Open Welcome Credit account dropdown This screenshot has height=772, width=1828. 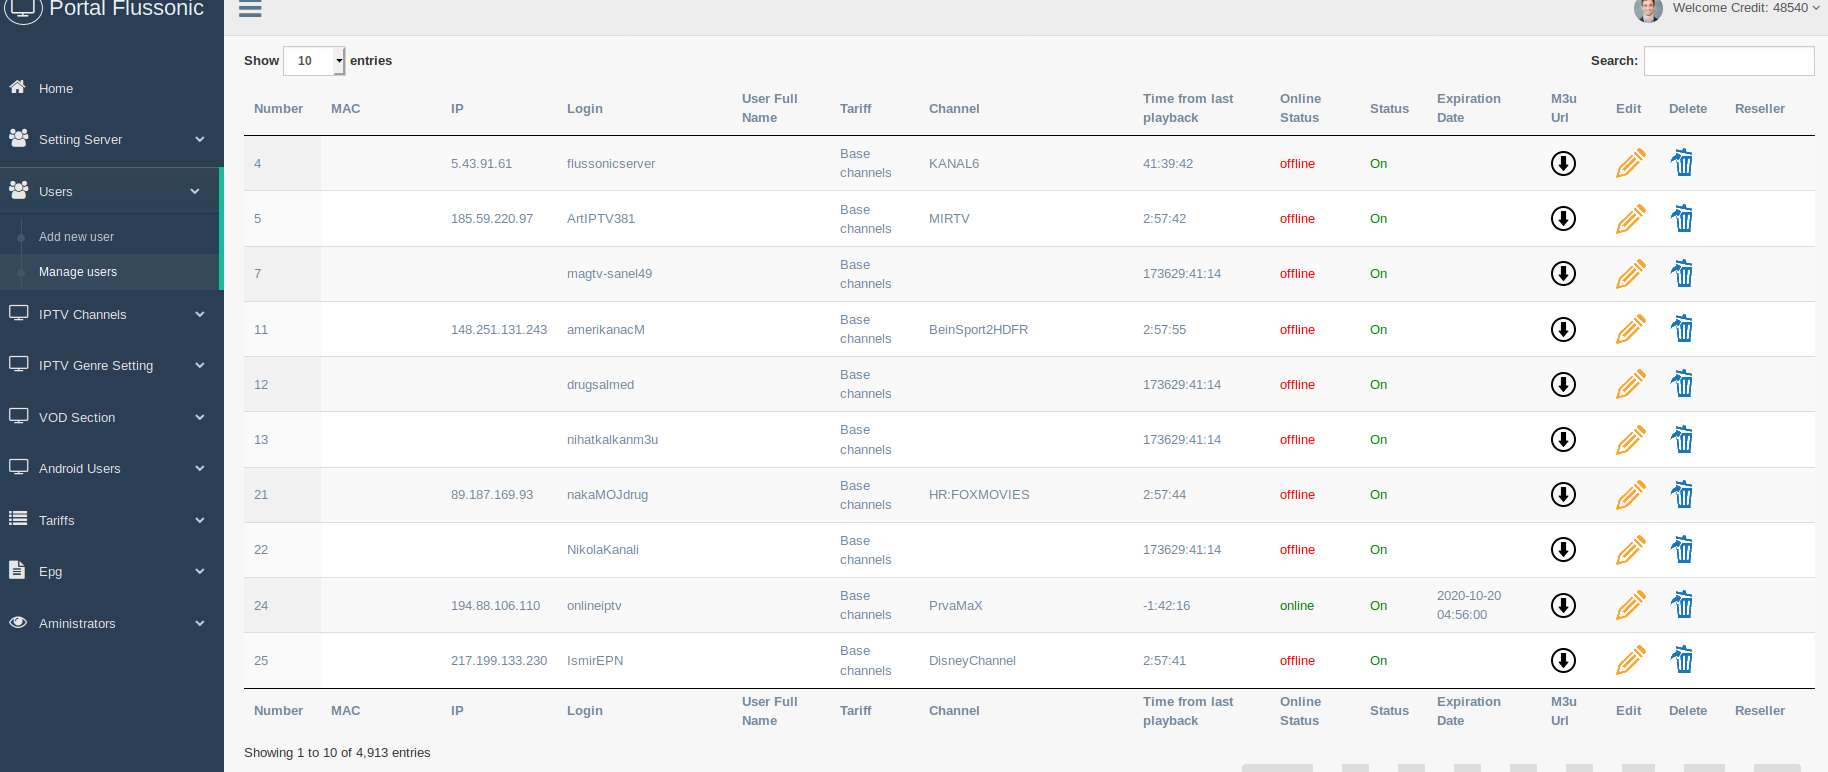click(1746, 8)
